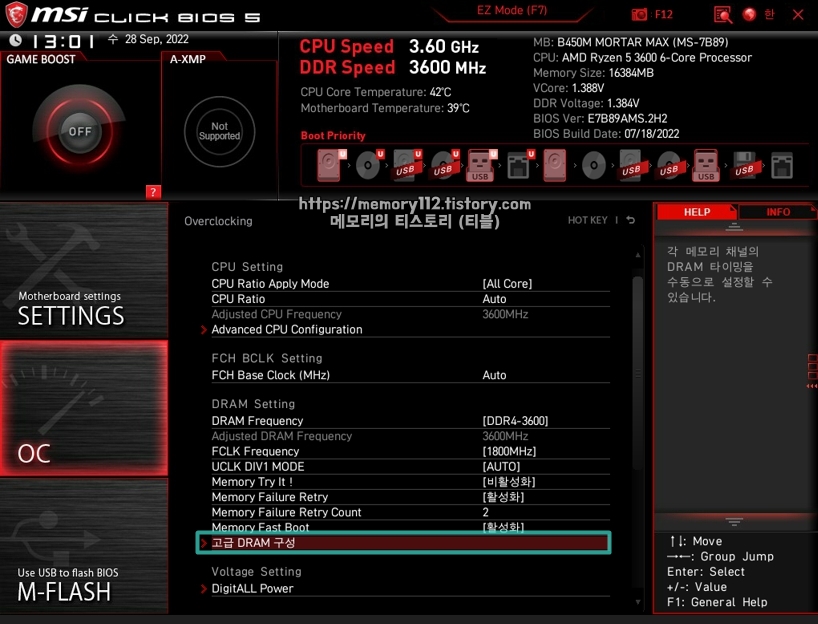Click the GAME BOOST label tab
This screenshot has width=818, height=624.
pos(41,59)
